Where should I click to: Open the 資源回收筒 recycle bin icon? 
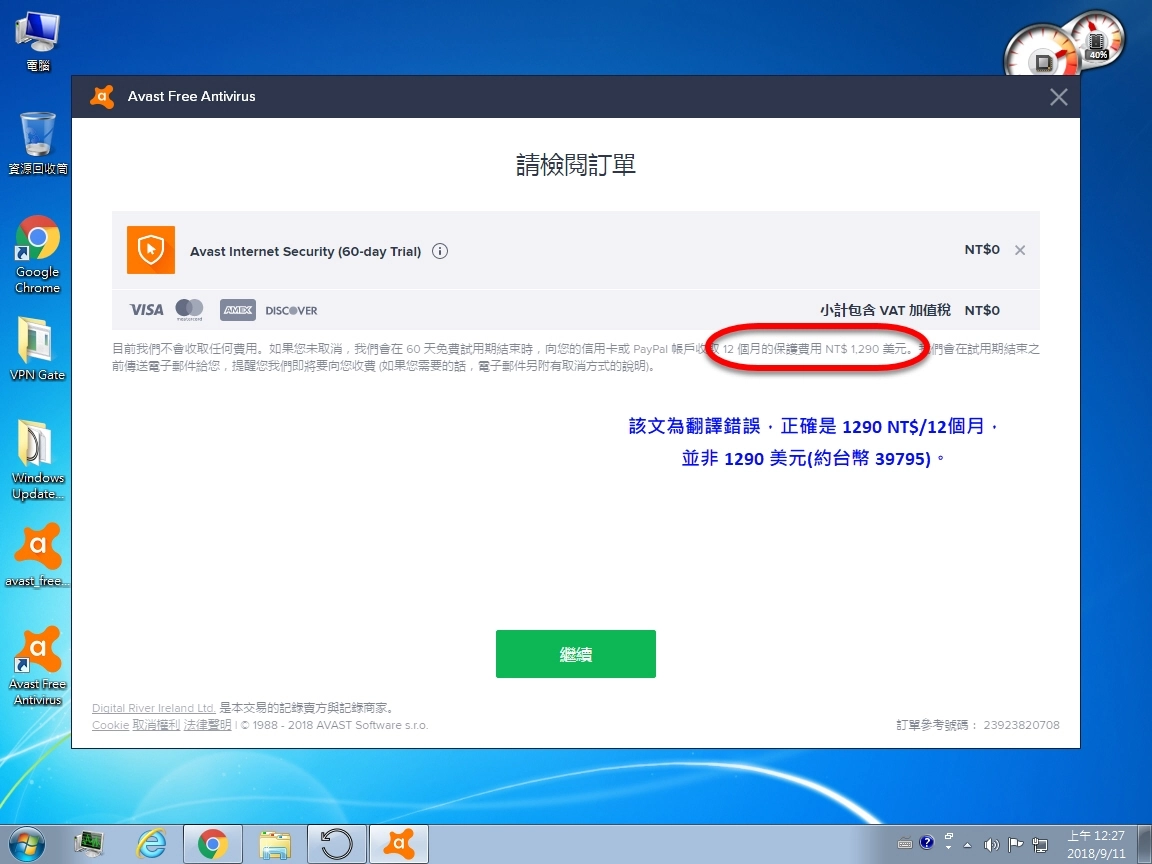pyautogui.click(x=37, y=143)
